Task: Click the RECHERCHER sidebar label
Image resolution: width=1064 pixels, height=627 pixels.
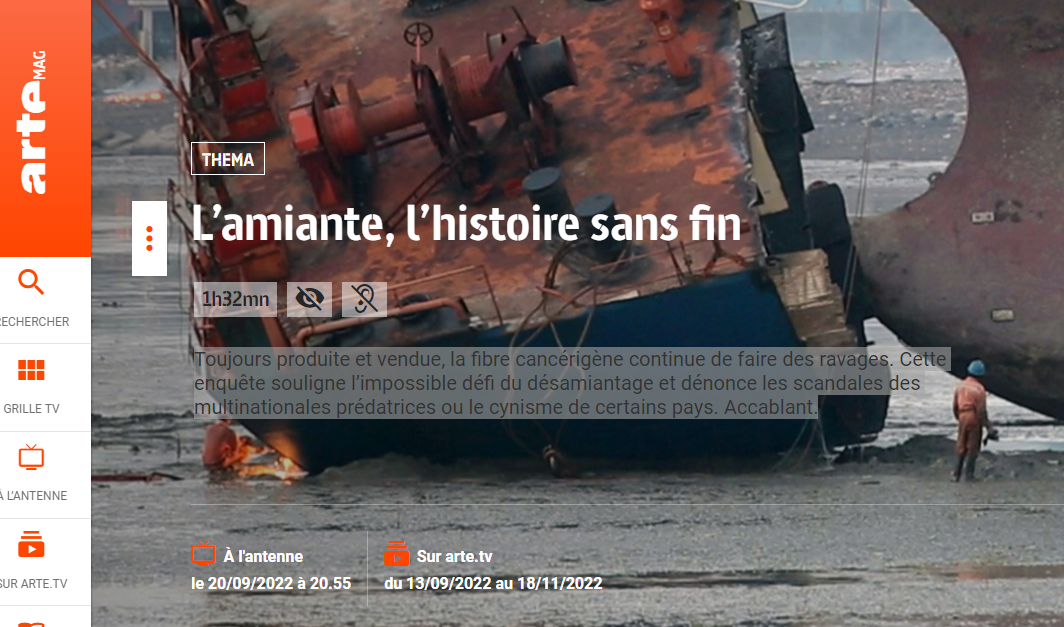Action: pos(34,322)
